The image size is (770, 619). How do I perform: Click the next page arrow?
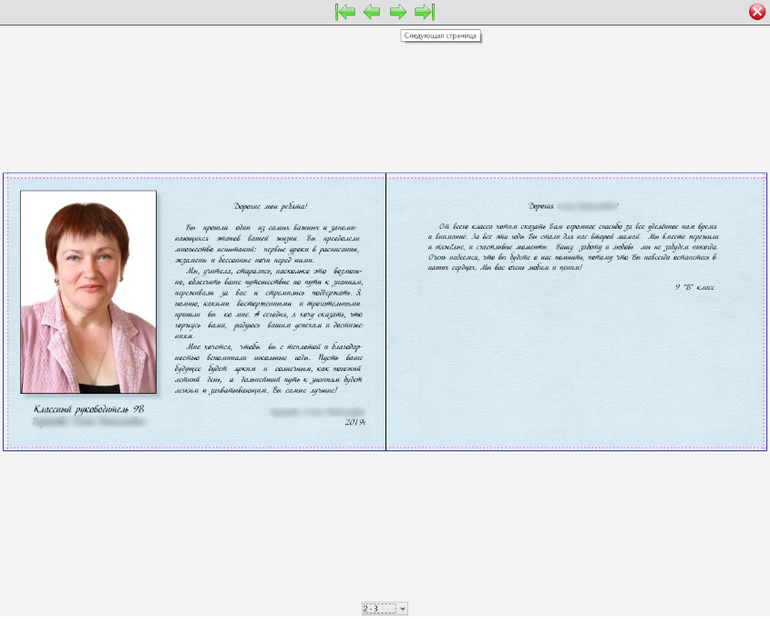tap(398, 12)
